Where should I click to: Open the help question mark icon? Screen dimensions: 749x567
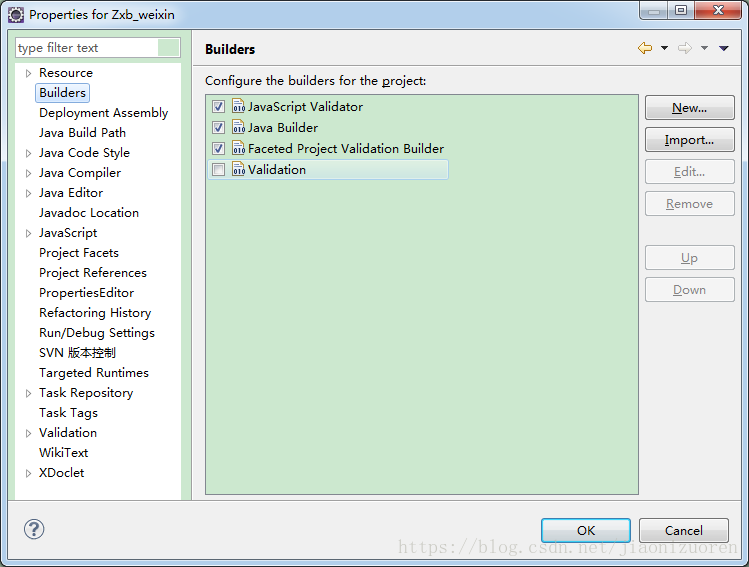coord(34,529)
